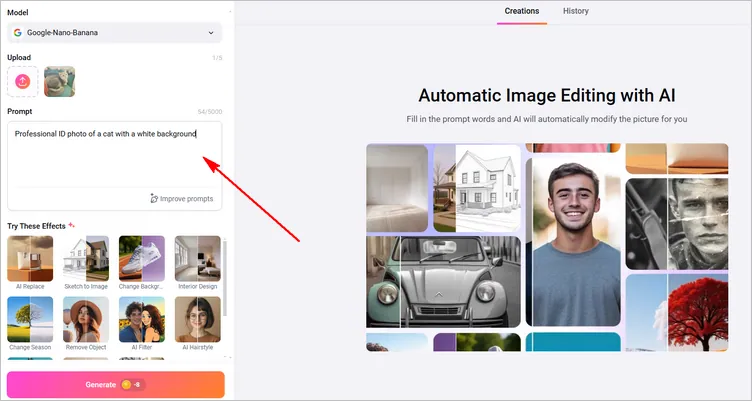Click the Model label text
Screen dimensions: 752x401
click(18, 12)
